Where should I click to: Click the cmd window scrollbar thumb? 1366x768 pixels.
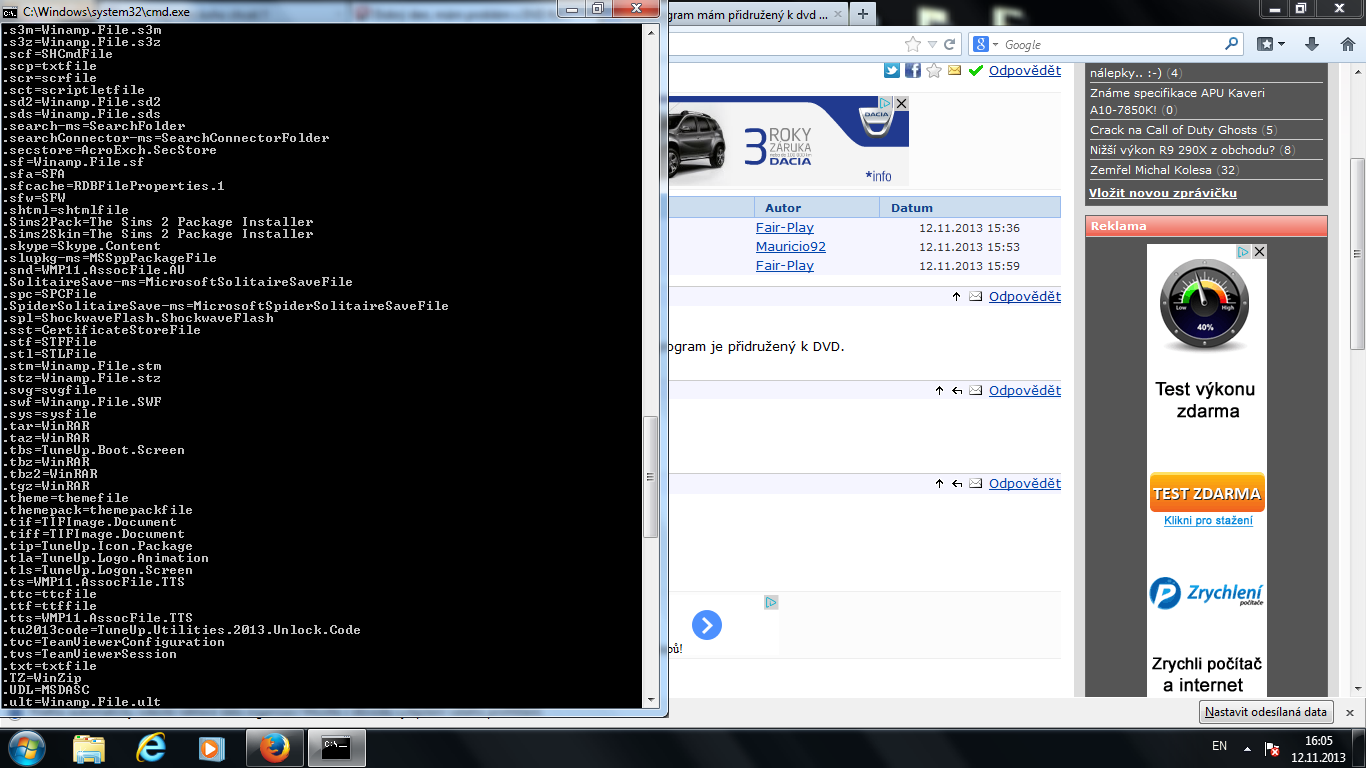[x=651, y=477]
